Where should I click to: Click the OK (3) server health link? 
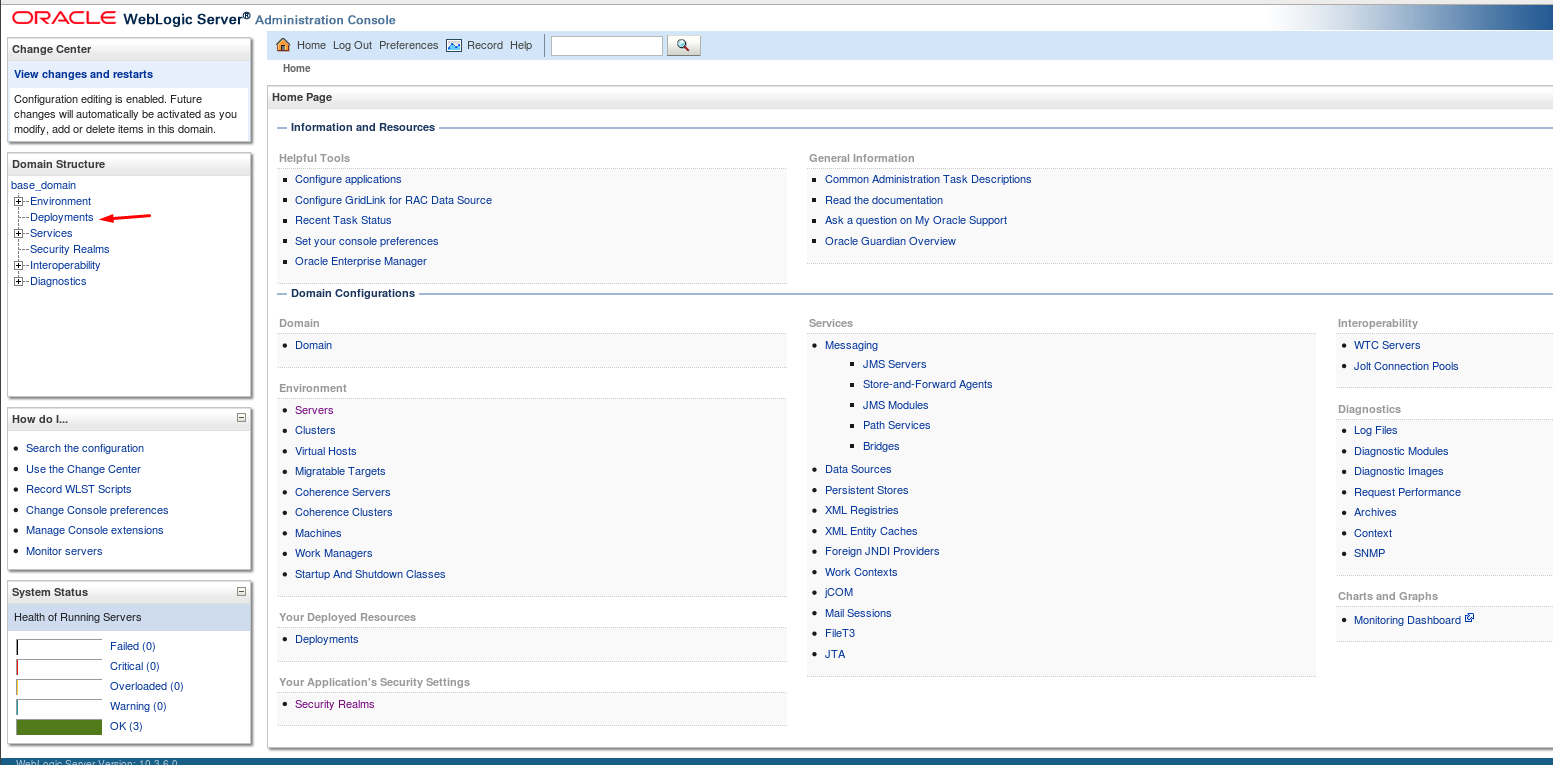coord(126,726)
